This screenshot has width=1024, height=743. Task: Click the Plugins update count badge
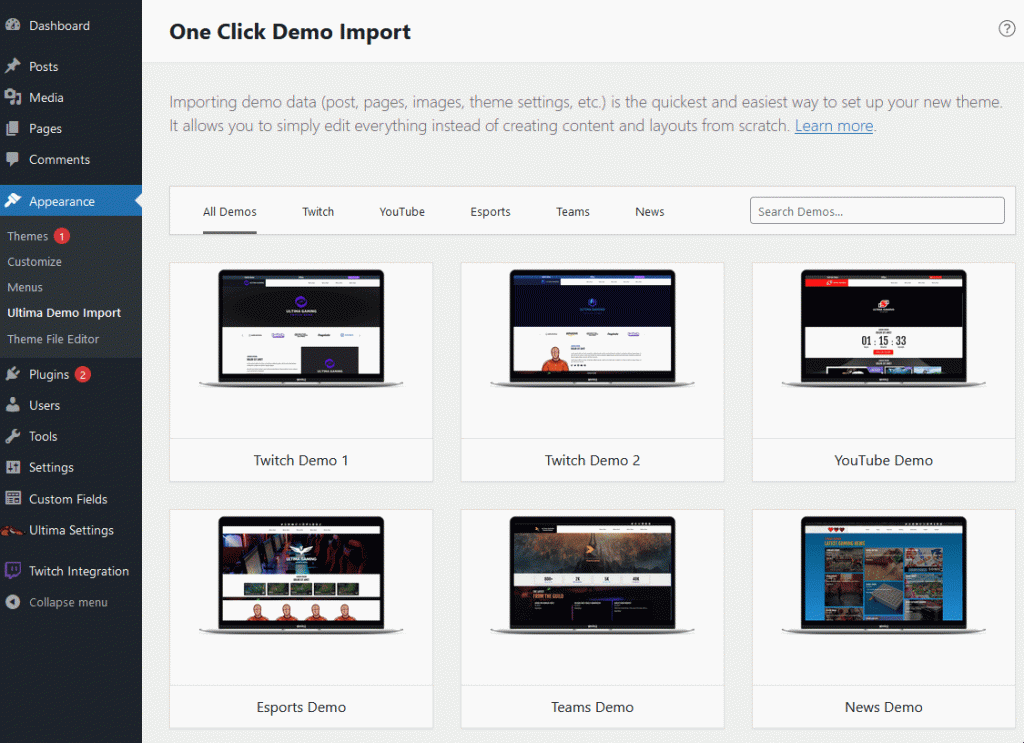click(x=82, y=375)
